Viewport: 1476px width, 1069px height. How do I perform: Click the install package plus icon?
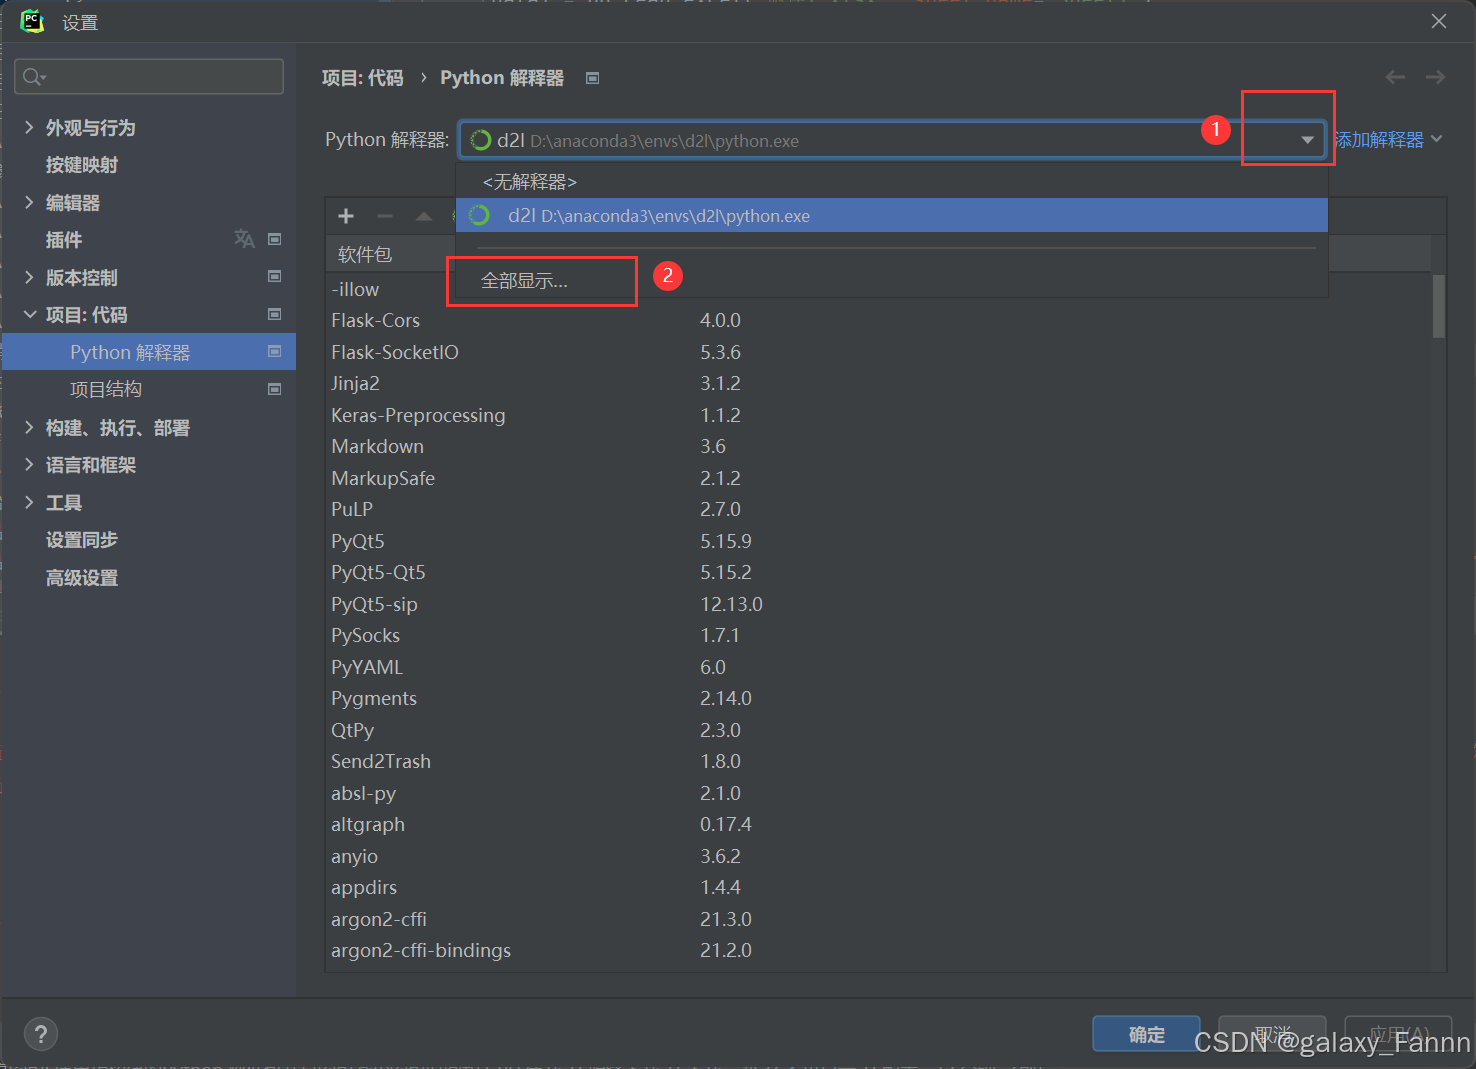pyautogui.click(x=345, y=215)
